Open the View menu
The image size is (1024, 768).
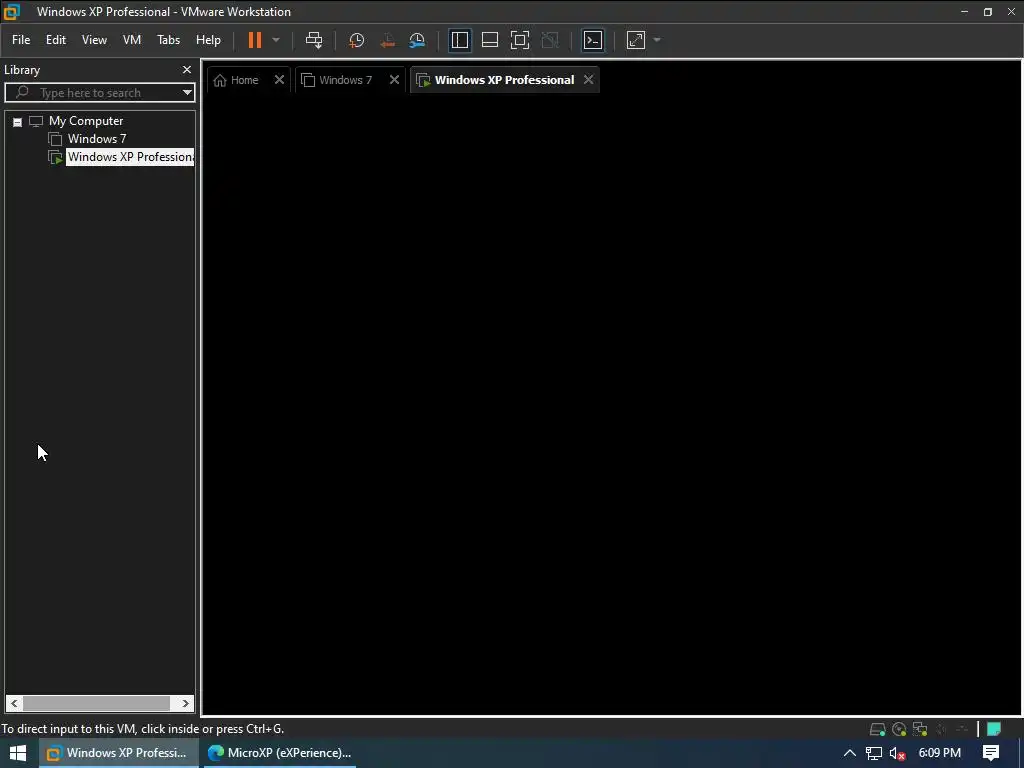pos(94,40)
